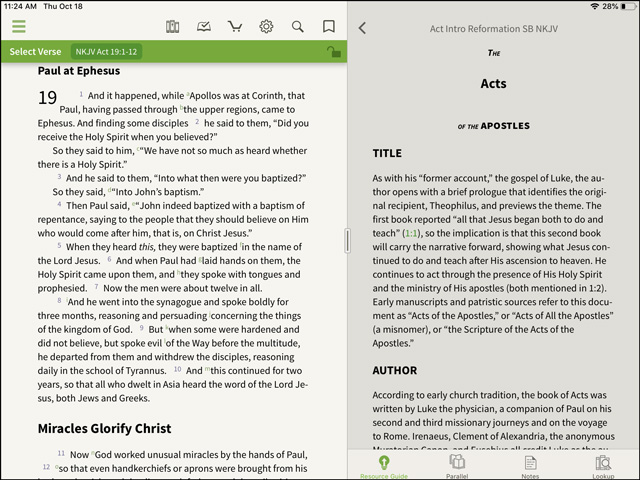Tap verse number 5
This screenshot has height=480, width=640.
pos(59,245)
